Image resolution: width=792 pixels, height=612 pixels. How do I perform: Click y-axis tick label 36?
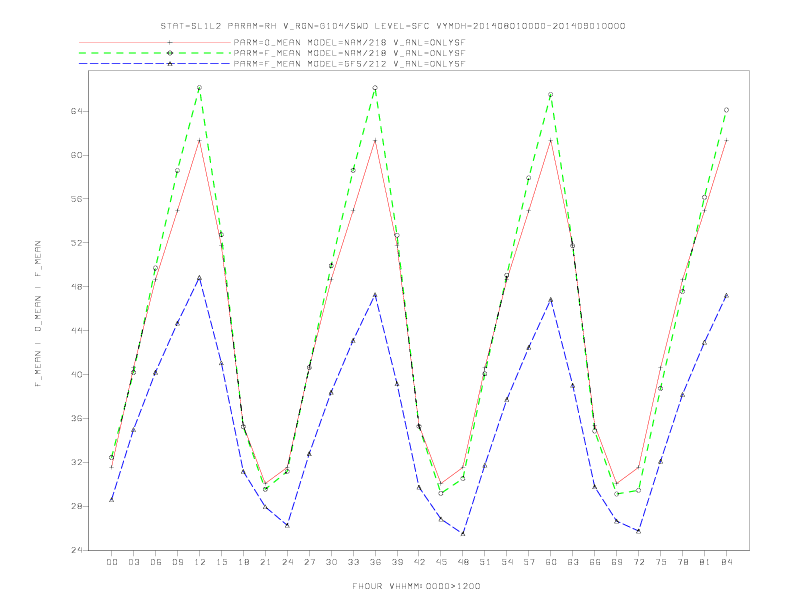click(76, 418)
